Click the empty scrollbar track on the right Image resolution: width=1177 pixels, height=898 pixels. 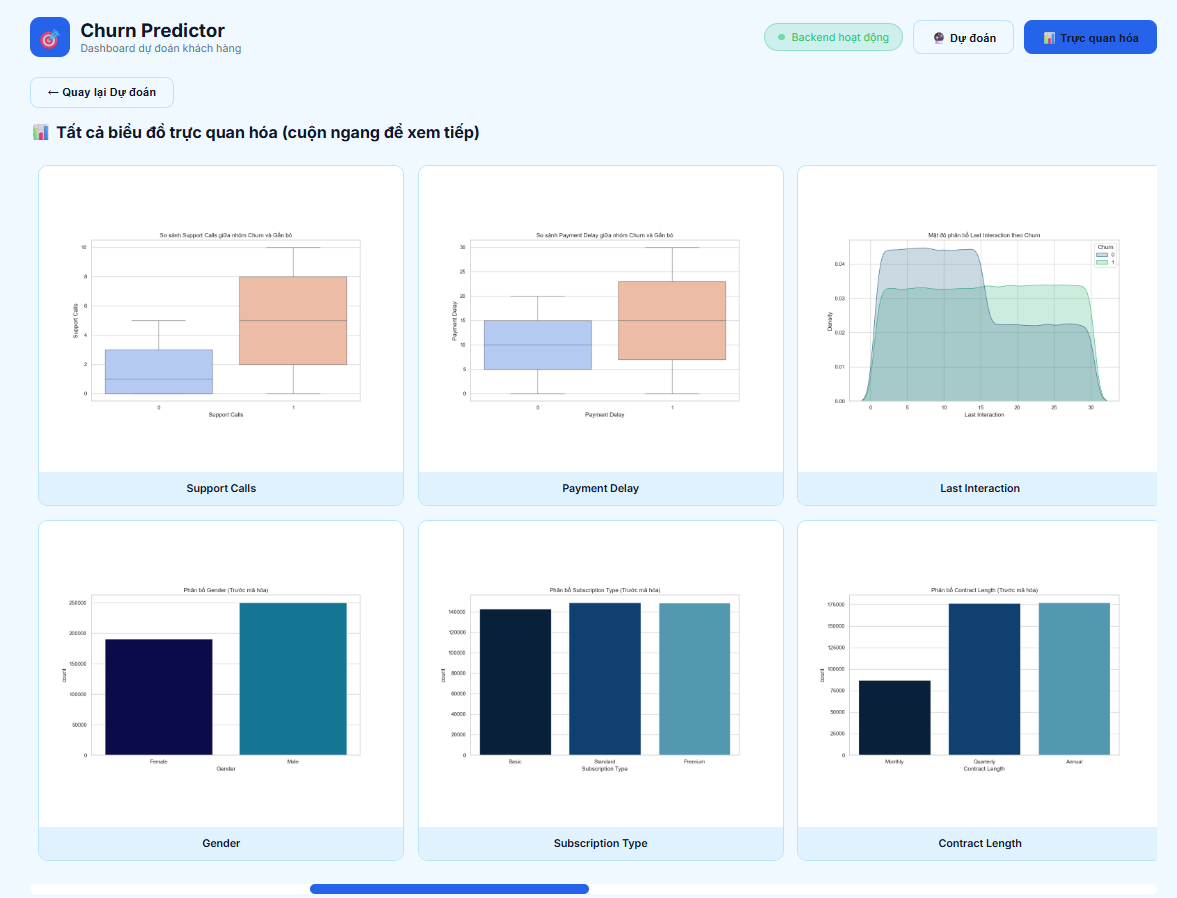pos(870,889)
